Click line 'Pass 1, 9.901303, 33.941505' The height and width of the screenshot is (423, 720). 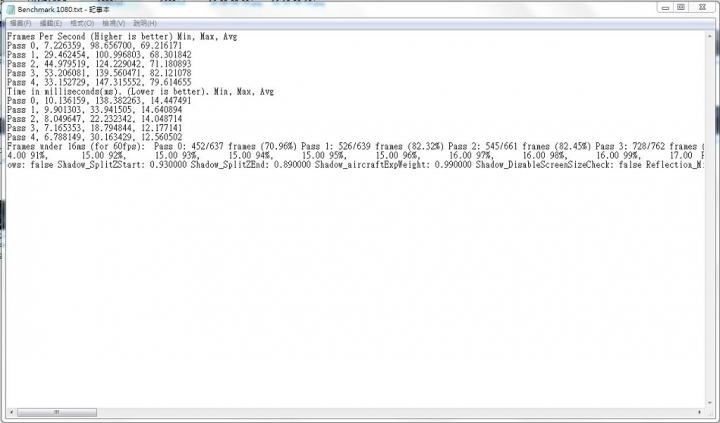(95, 110)
